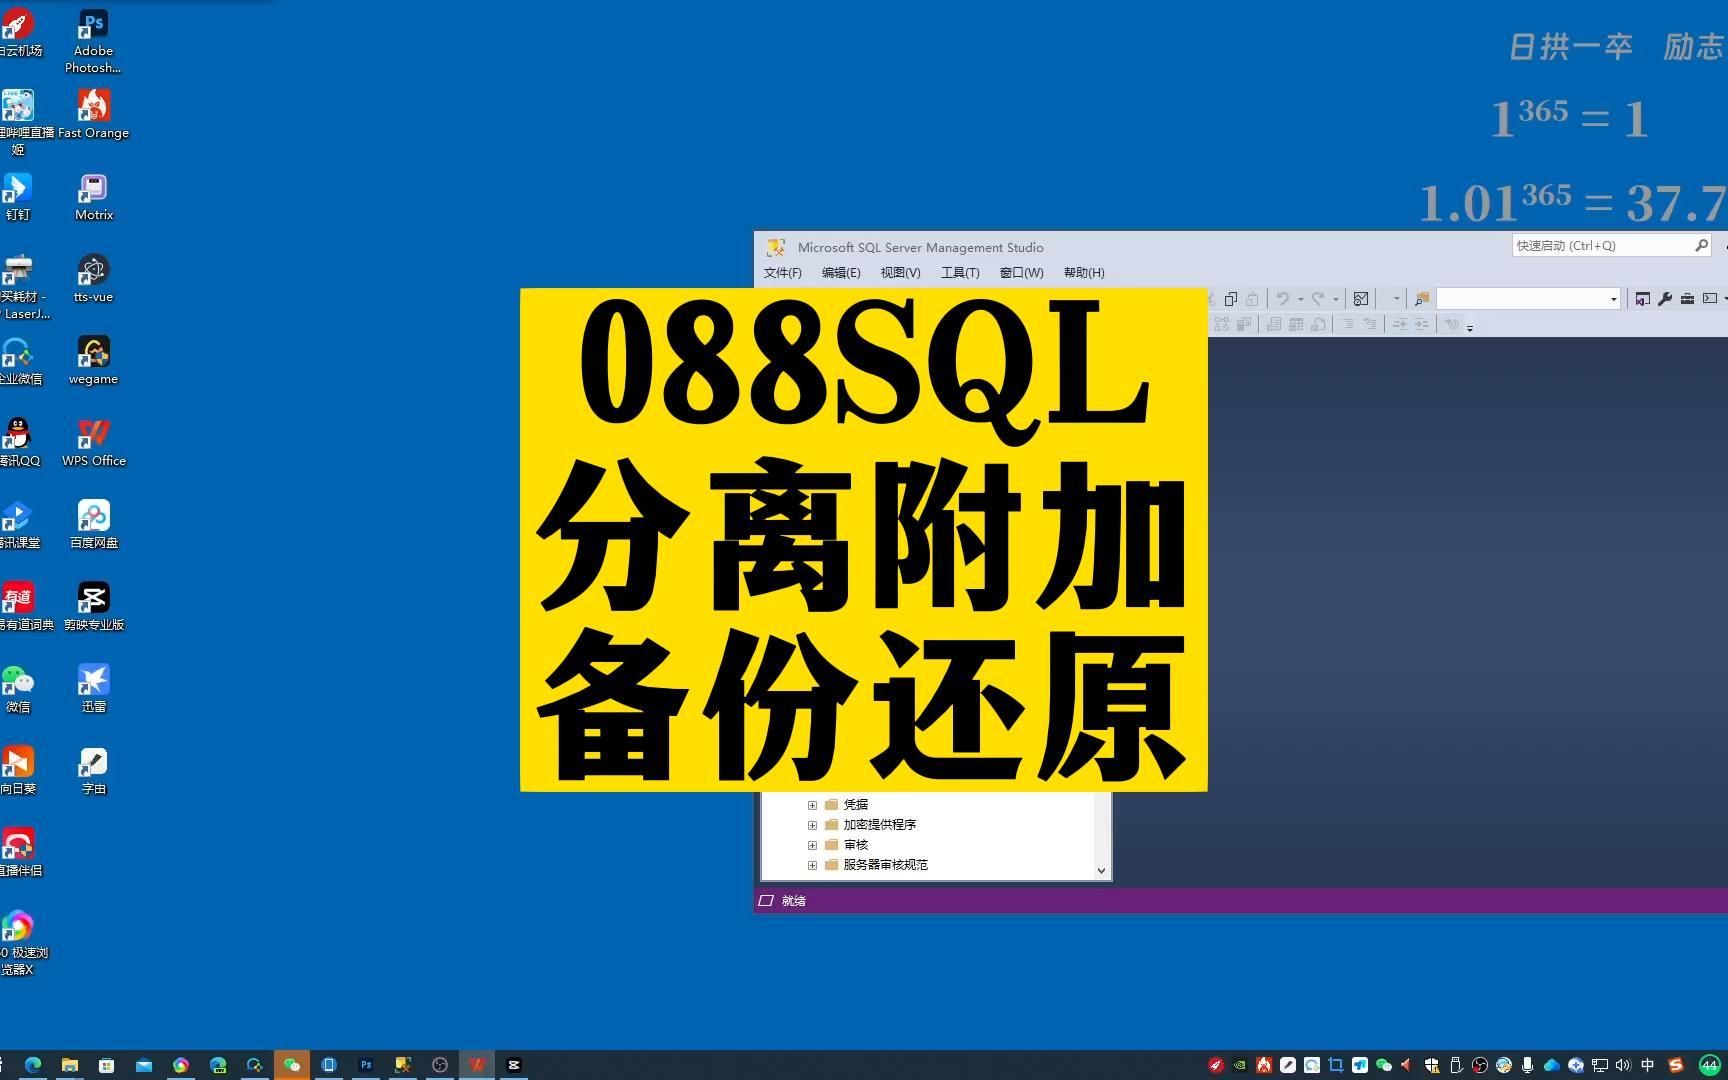This screenshot has height=1080, width=1728.
Task: Click the network tray icon
Action: pyautogui.click(x=1600, y=1065)
